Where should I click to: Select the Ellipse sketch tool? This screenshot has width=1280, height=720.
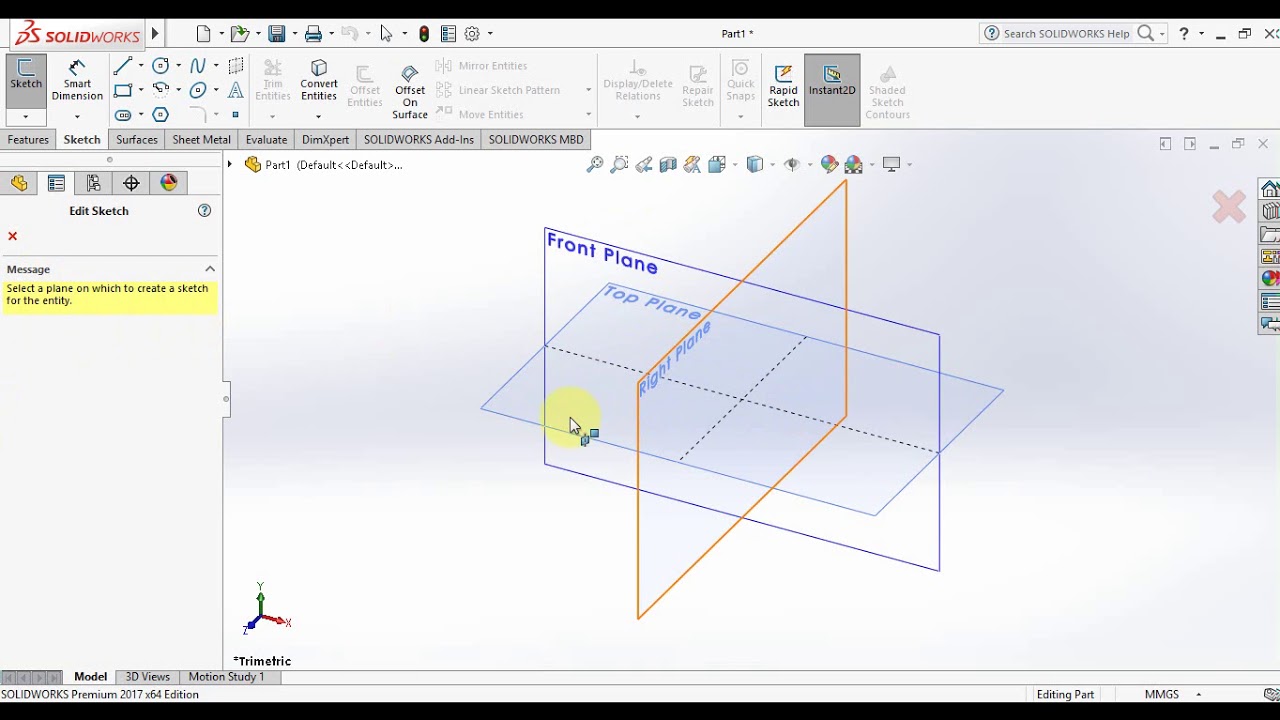pyautogui.click(x=198, y=90)
